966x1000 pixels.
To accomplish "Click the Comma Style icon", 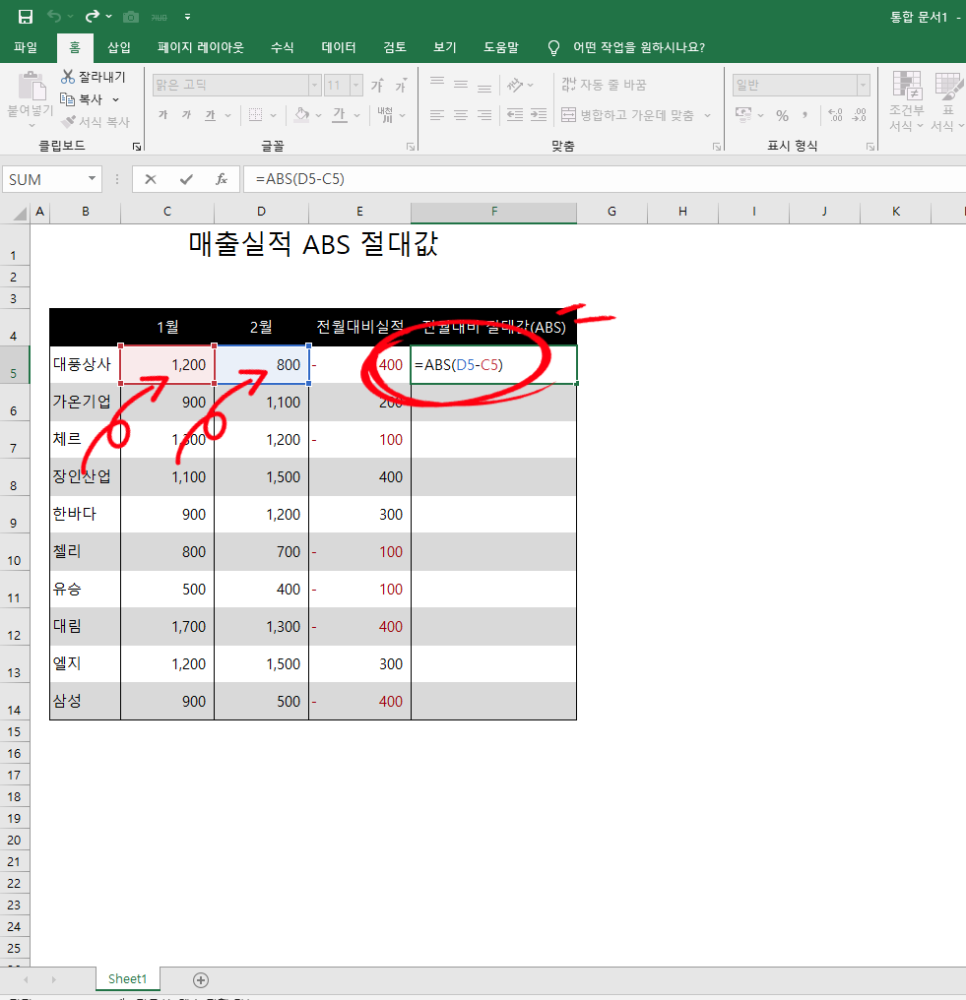I will pyautogui.click(x=805, y=115).
